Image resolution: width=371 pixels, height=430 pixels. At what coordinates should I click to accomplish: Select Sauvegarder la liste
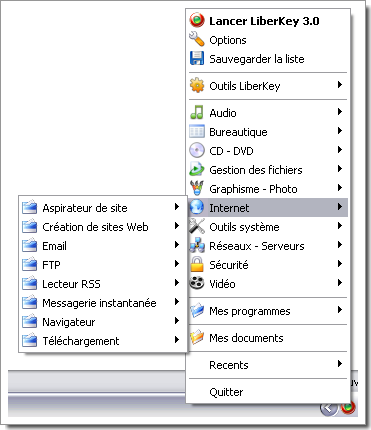pos(257,59)
